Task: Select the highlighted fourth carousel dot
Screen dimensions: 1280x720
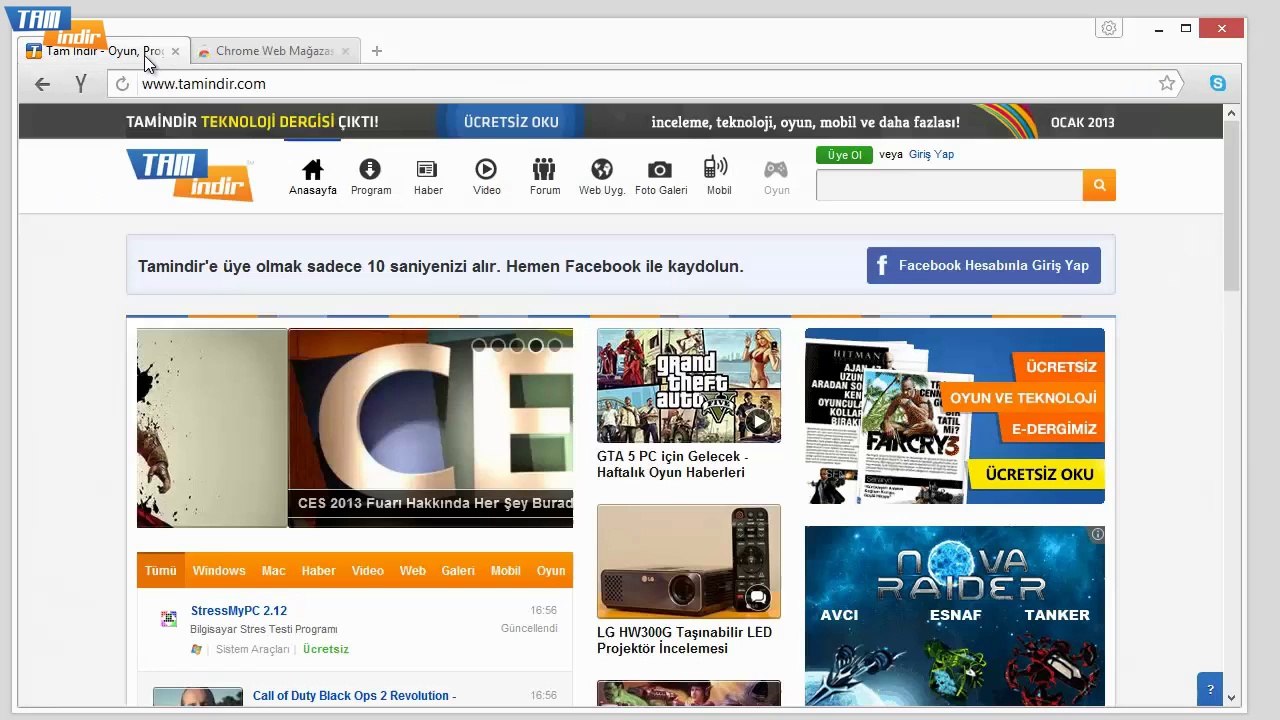Action: [536, 345]
